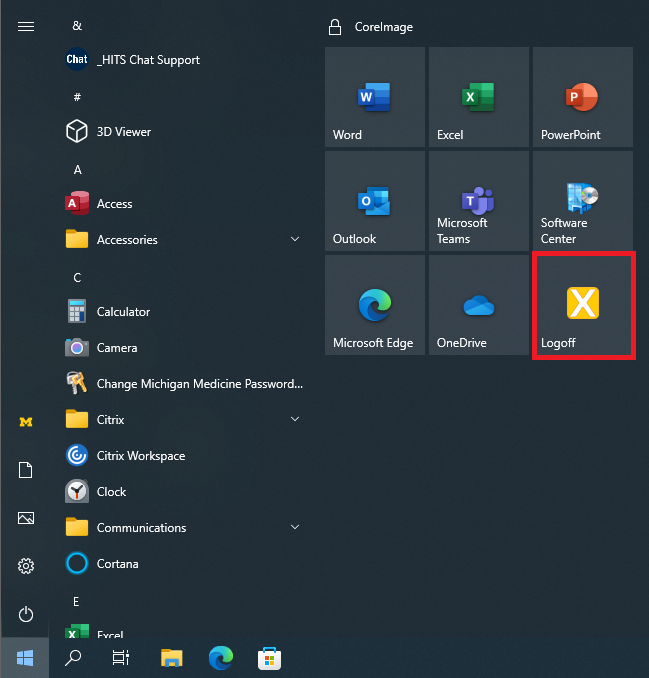Click the Michigan M icon in sidebar
Screen dimensions: 649x678
point(26,422)
